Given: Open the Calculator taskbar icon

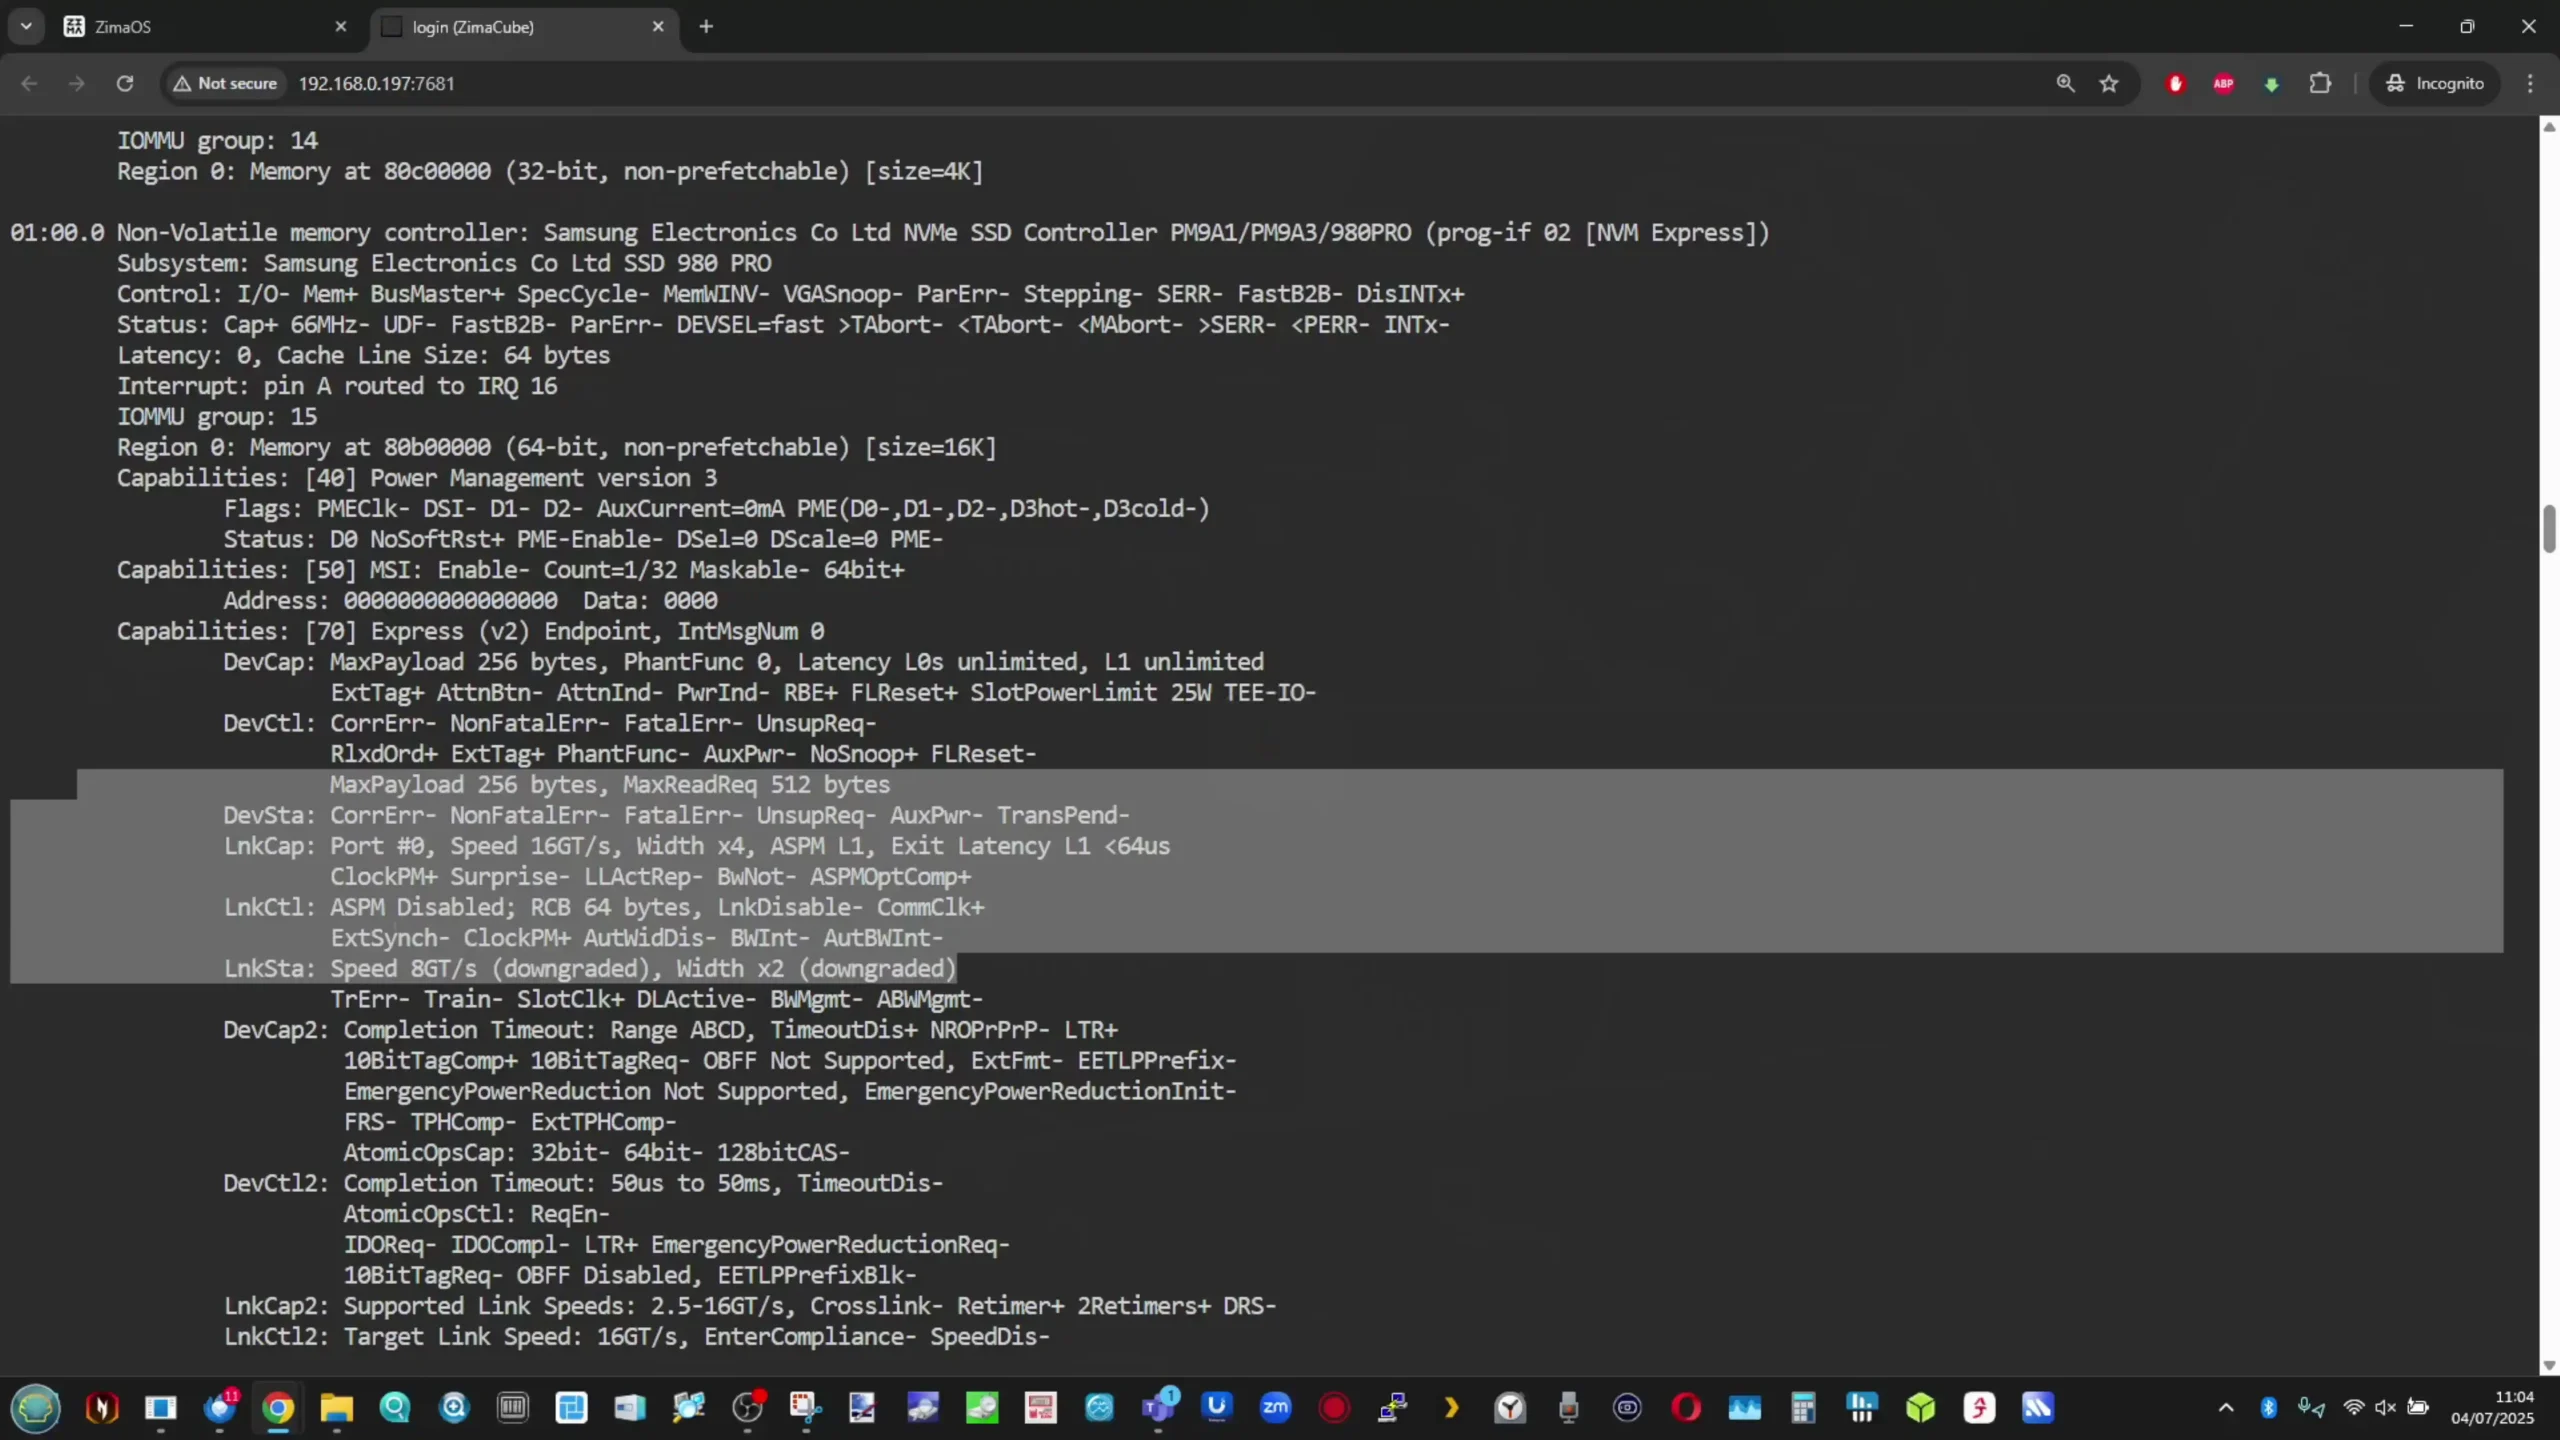Looking at the screenshot, I should [1803, 1408].
